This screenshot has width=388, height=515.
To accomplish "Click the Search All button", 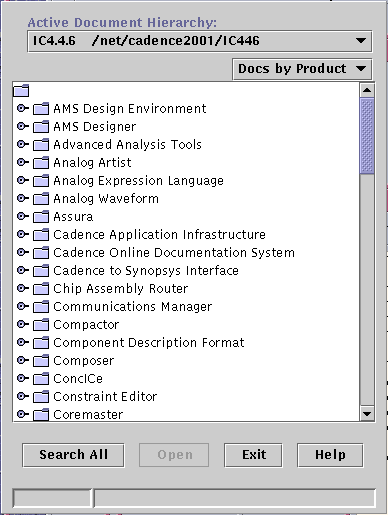I will point(73,455).
